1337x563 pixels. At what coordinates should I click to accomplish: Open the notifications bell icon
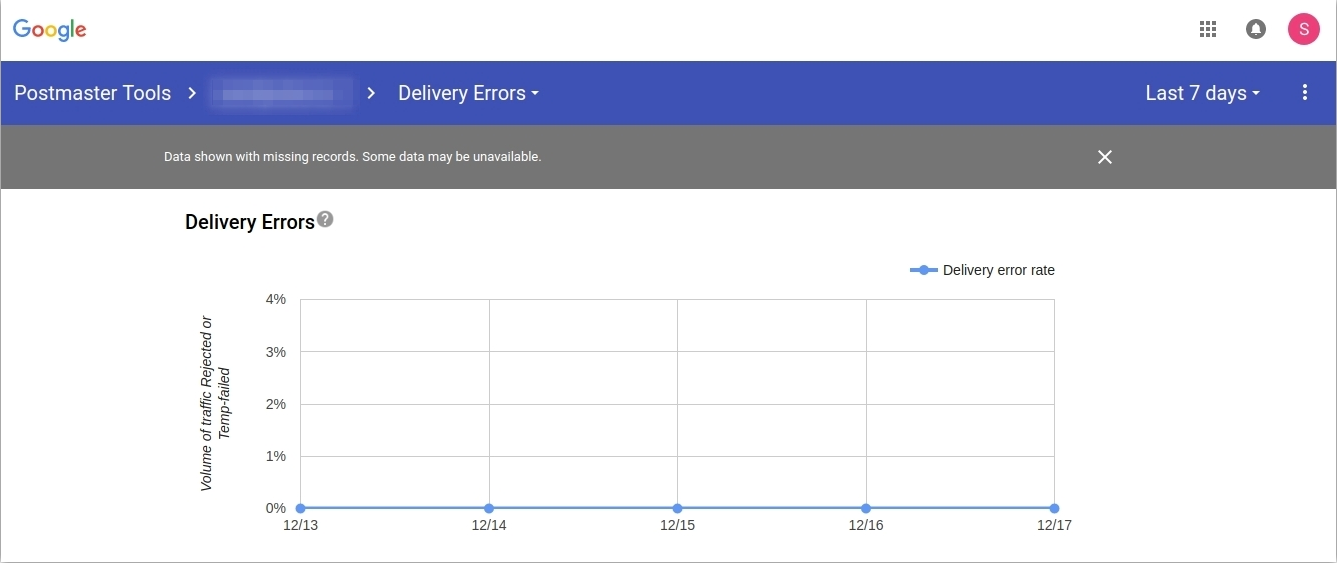click(x=1255, y=29)
